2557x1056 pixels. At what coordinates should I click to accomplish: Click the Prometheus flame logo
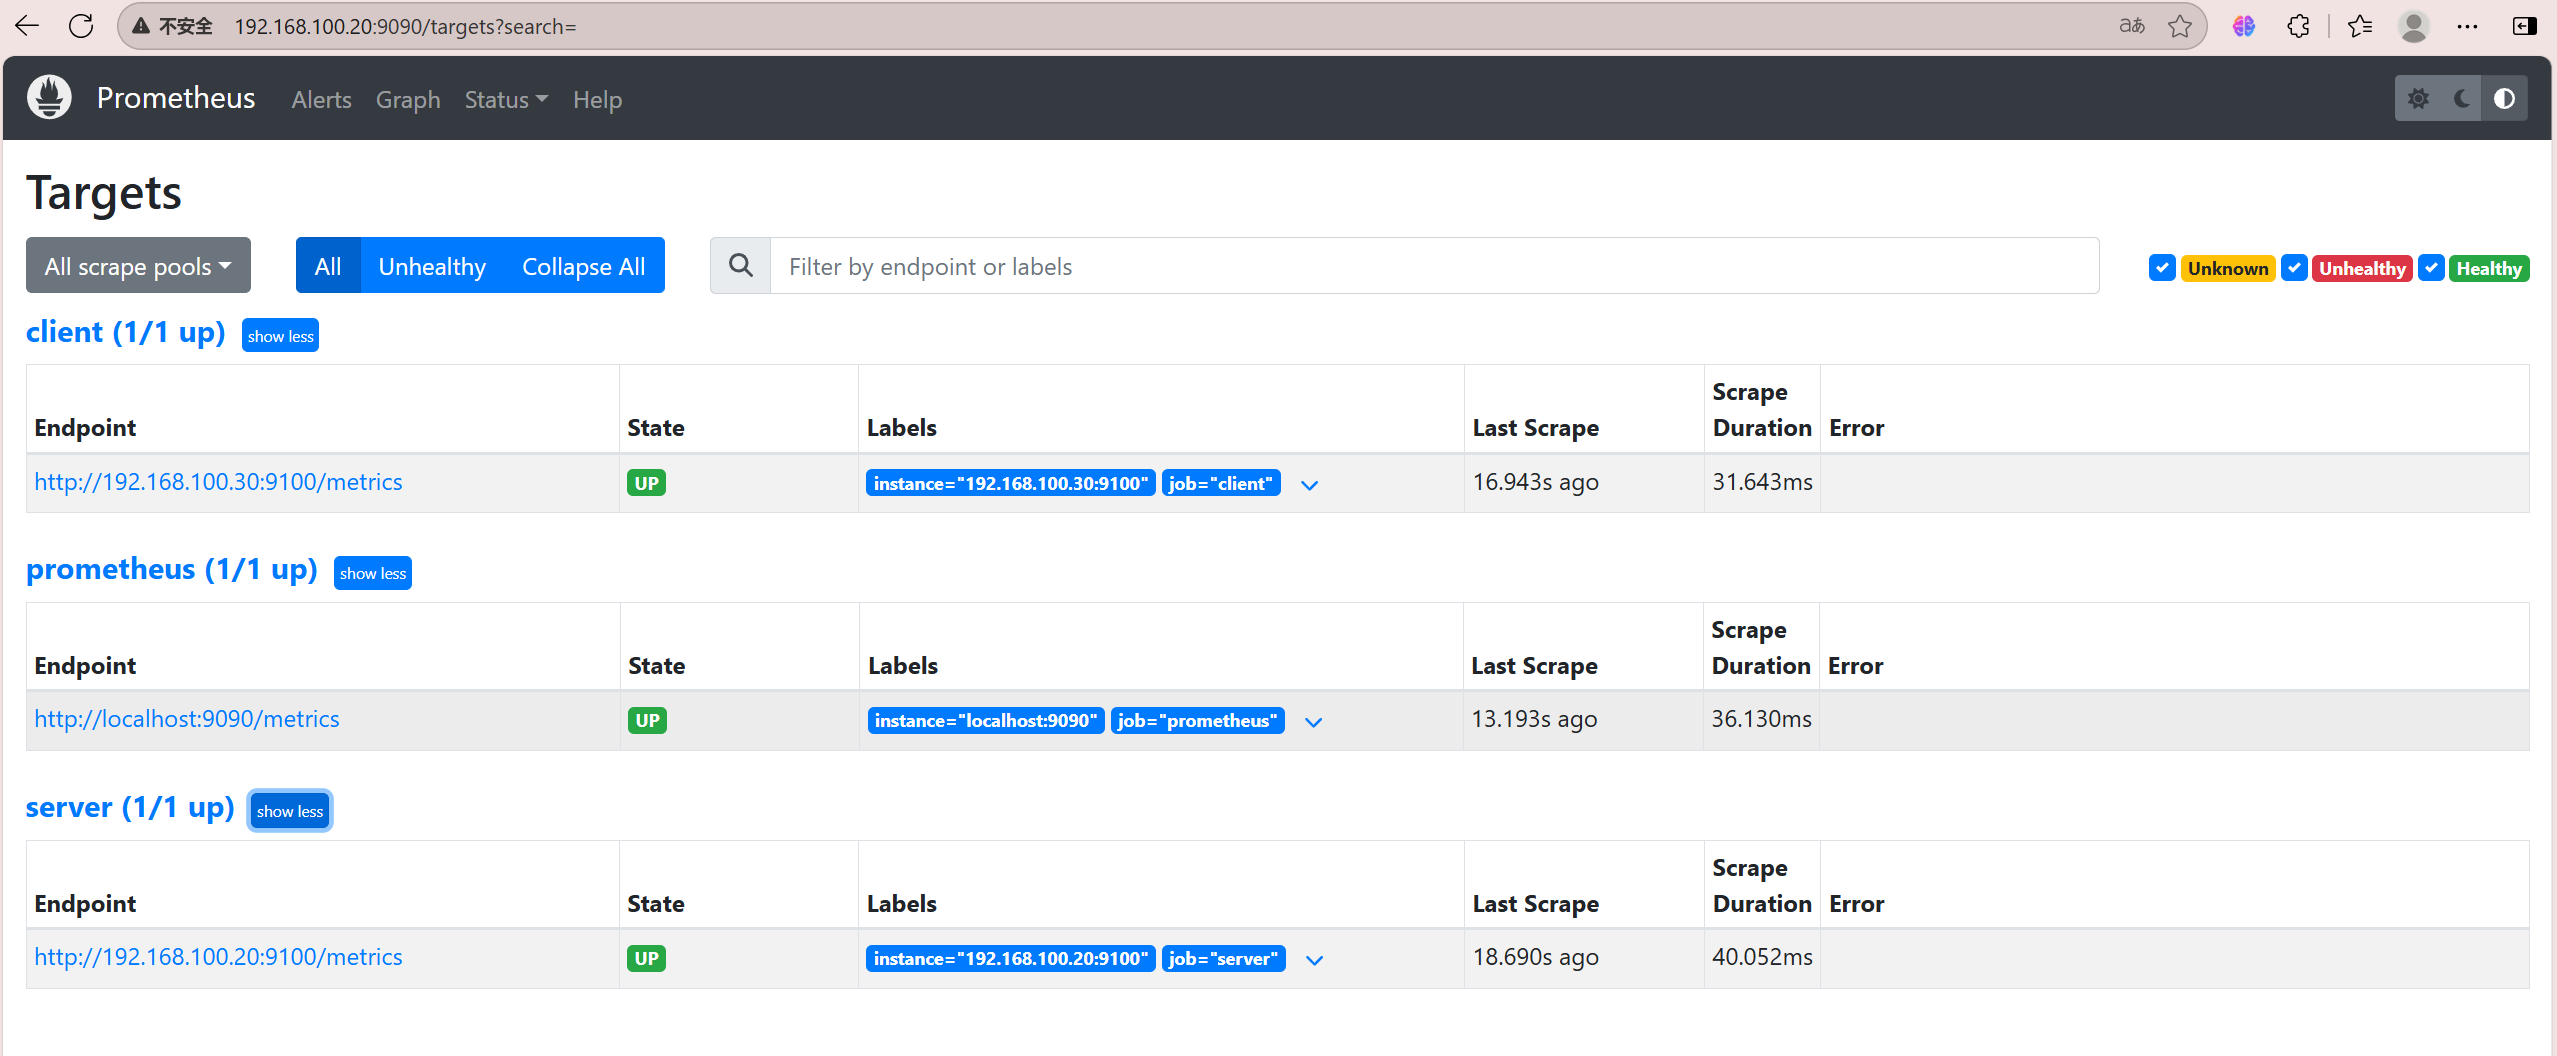(x=49, y=98)
